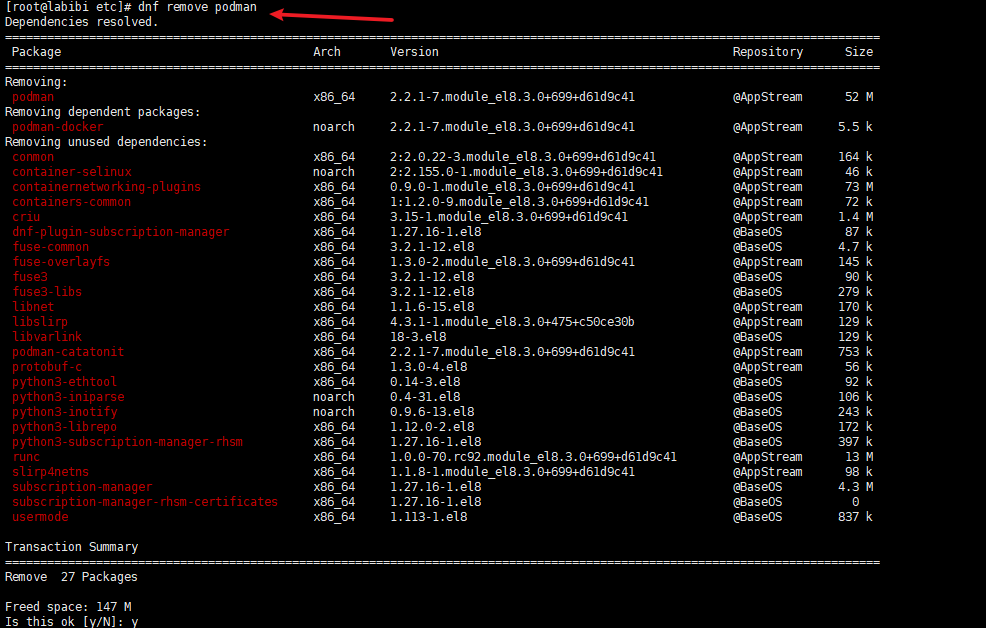Select the 'slirp4netns' package name
Viewport: 986px width, 628px height.
click(x=50, y=472)
